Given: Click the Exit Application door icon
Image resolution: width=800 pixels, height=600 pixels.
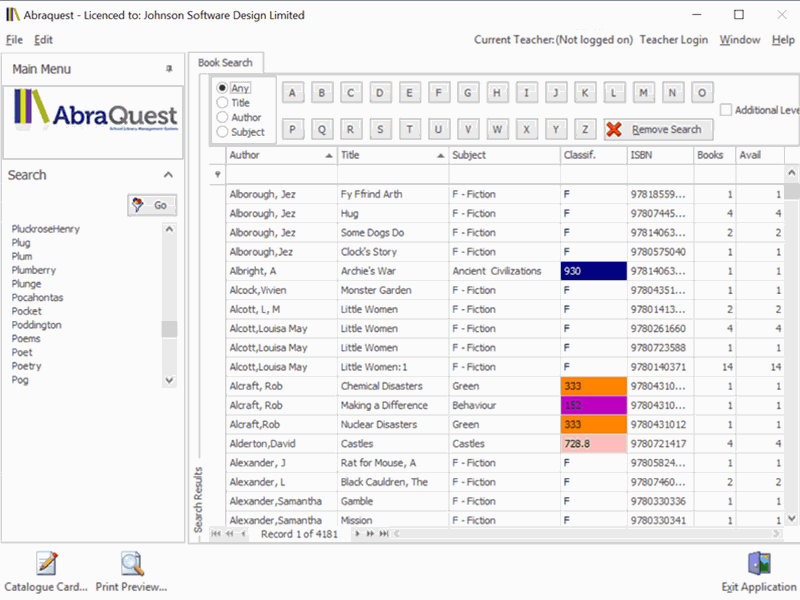Looking at the screenshot, I should (x=759, y=564).
